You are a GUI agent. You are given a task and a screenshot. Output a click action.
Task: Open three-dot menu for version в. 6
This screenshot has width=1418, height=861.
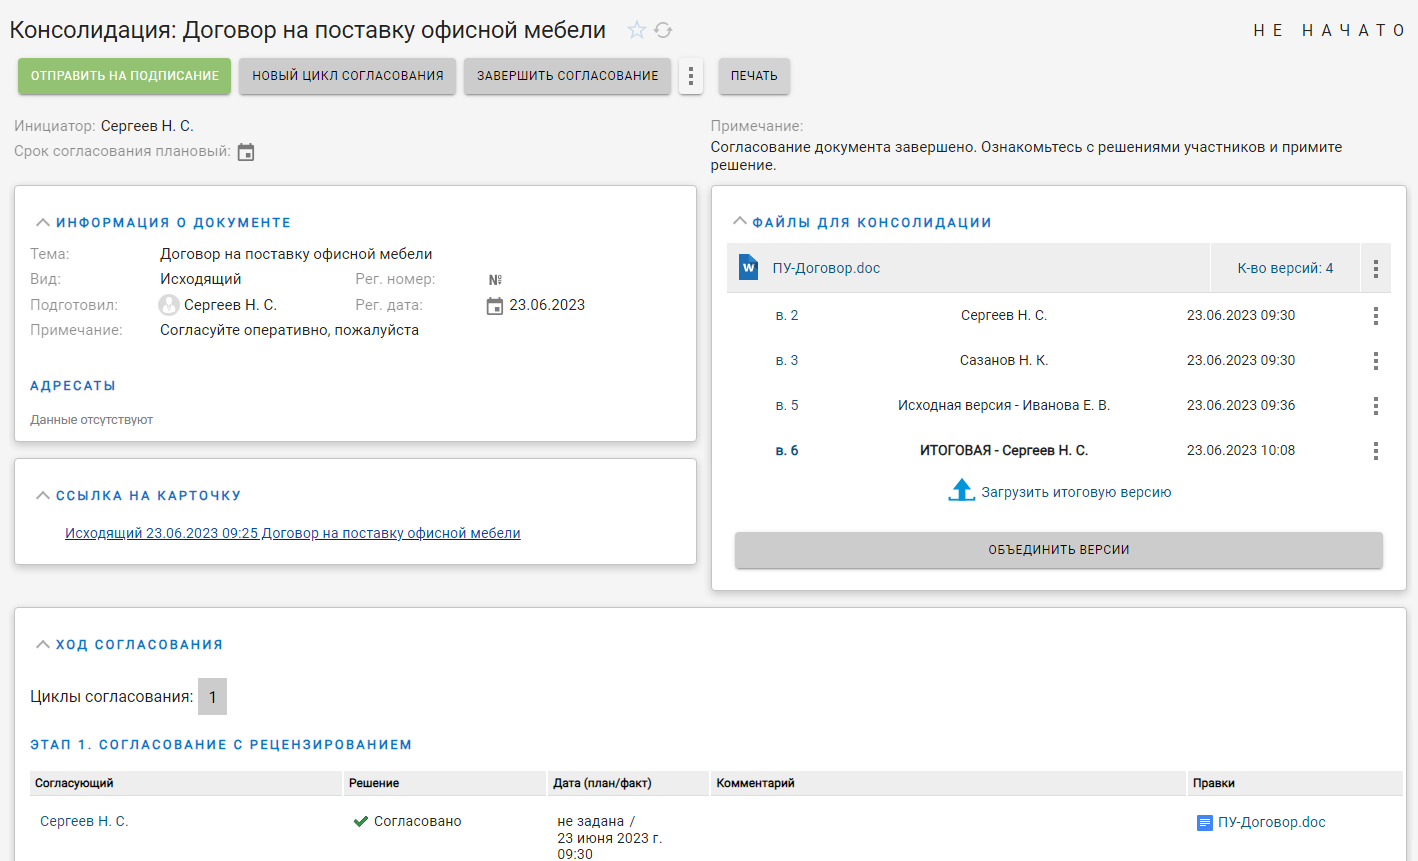pyautogui.click(x=1376, y=451)
